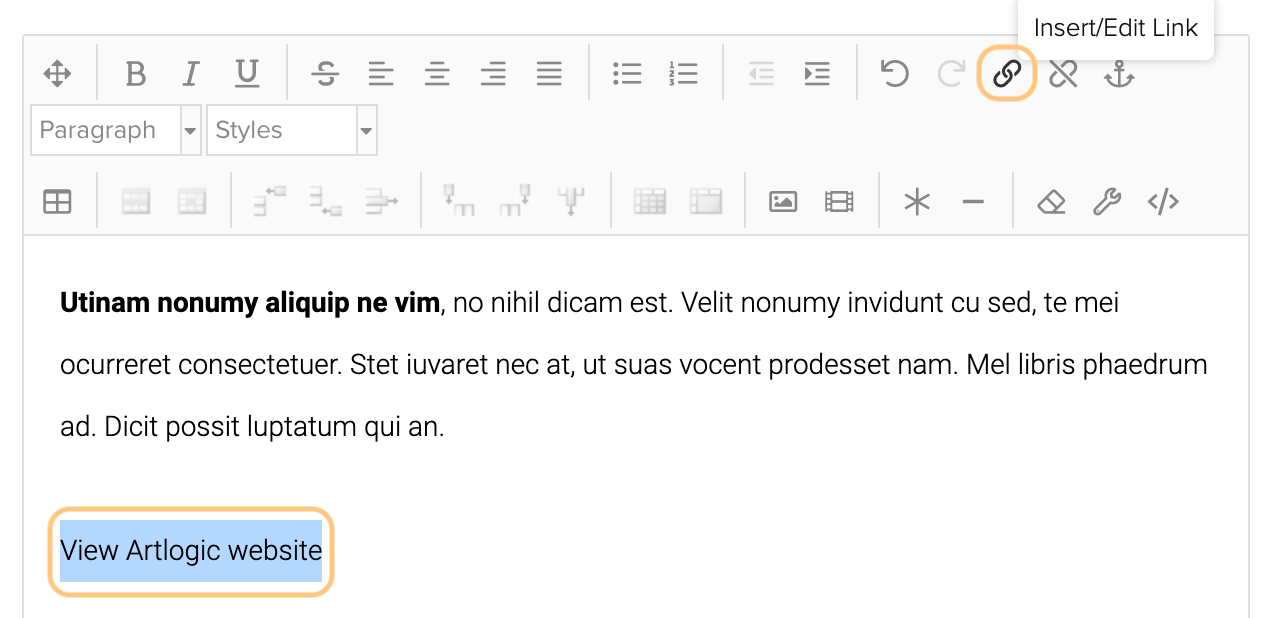Viewport: 1273px width, 618px height.
Task: Insert a horizontal rule
Action: pos(973,202)
